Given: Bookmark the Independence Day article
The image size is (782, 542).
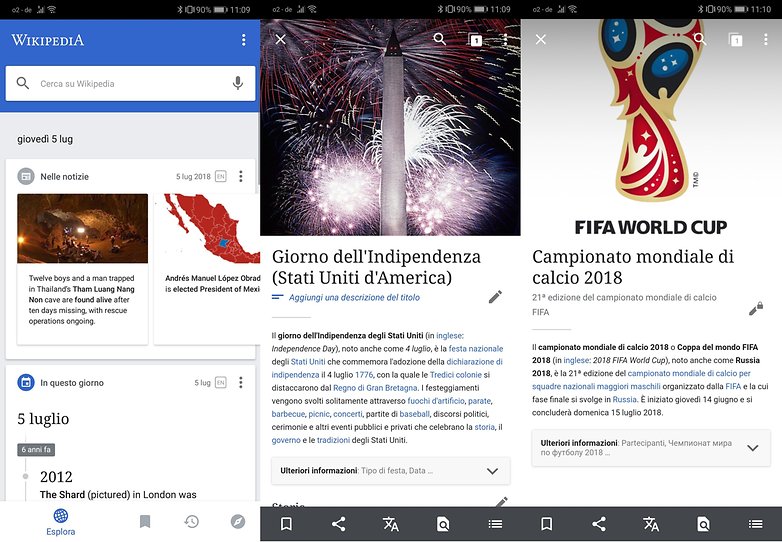Looking at the screenshot, I should point(287,524).
